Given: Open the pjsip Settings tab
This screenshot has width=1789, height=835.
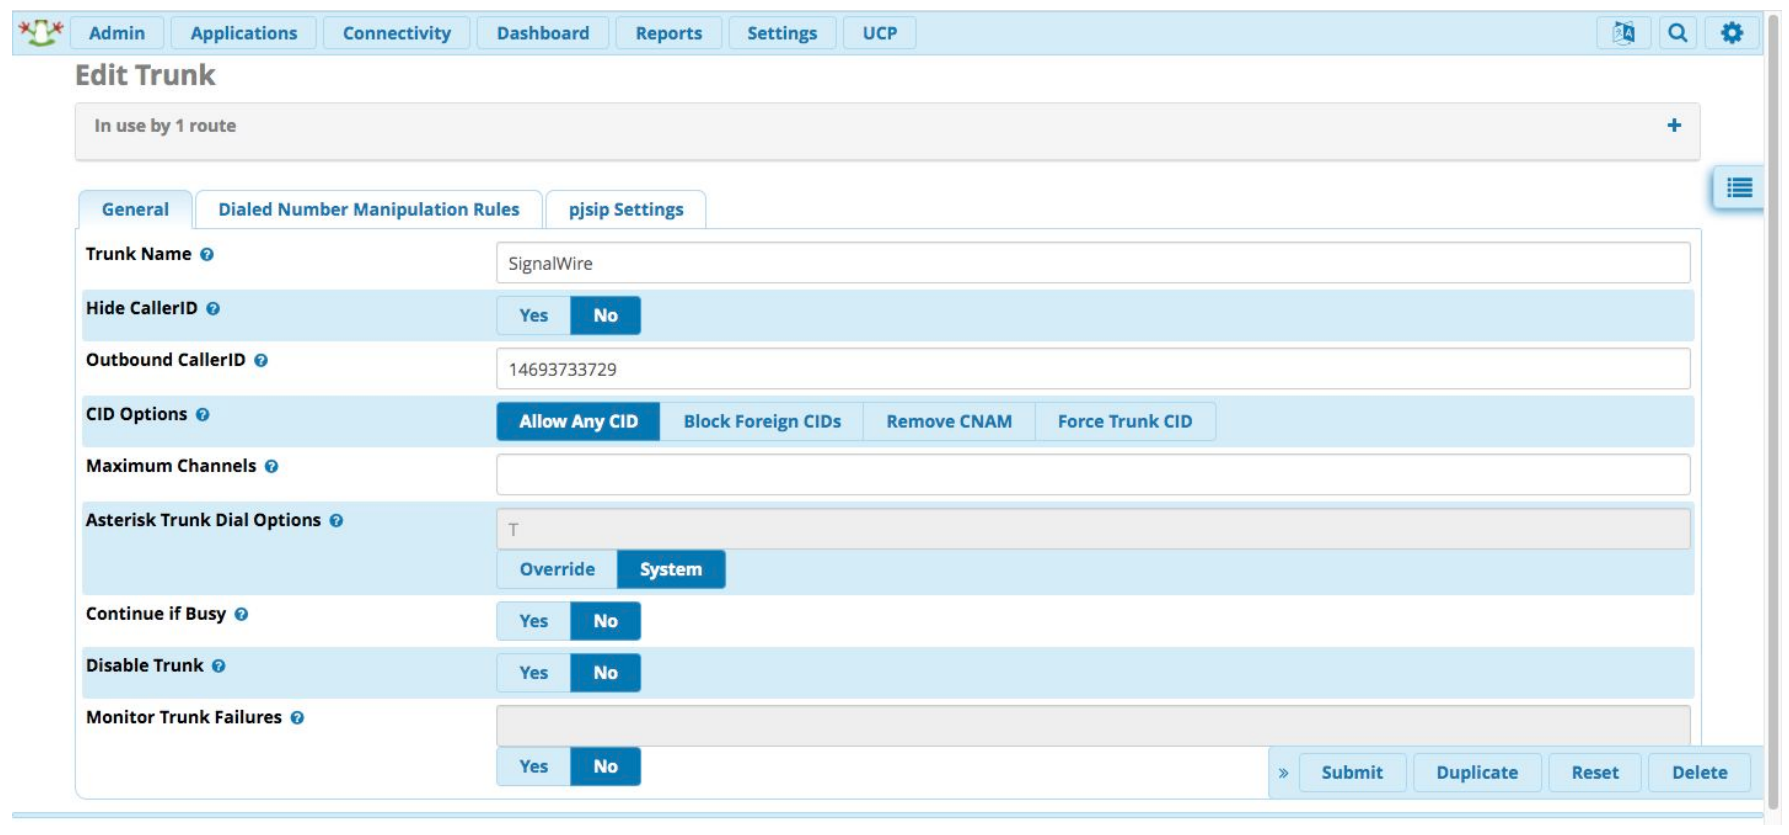Looking at the screenshot, I should pos(625,210).
